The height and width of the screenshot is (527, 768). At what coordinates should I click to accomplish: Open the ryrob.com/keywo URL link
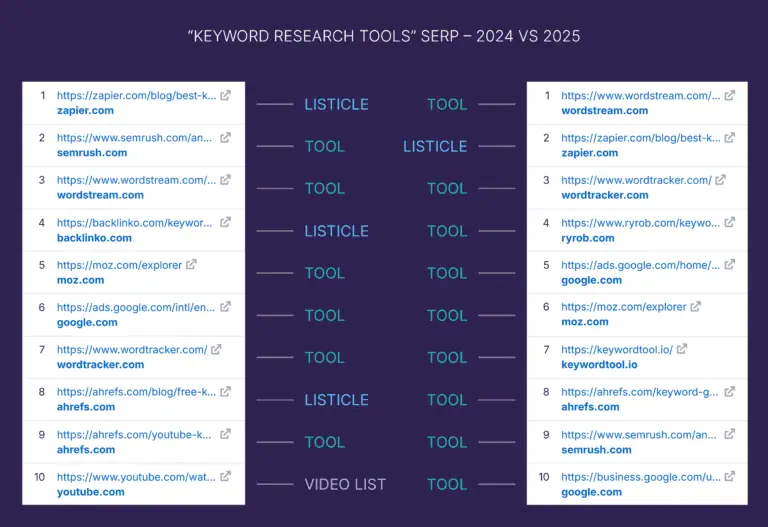tap(641, 223)
